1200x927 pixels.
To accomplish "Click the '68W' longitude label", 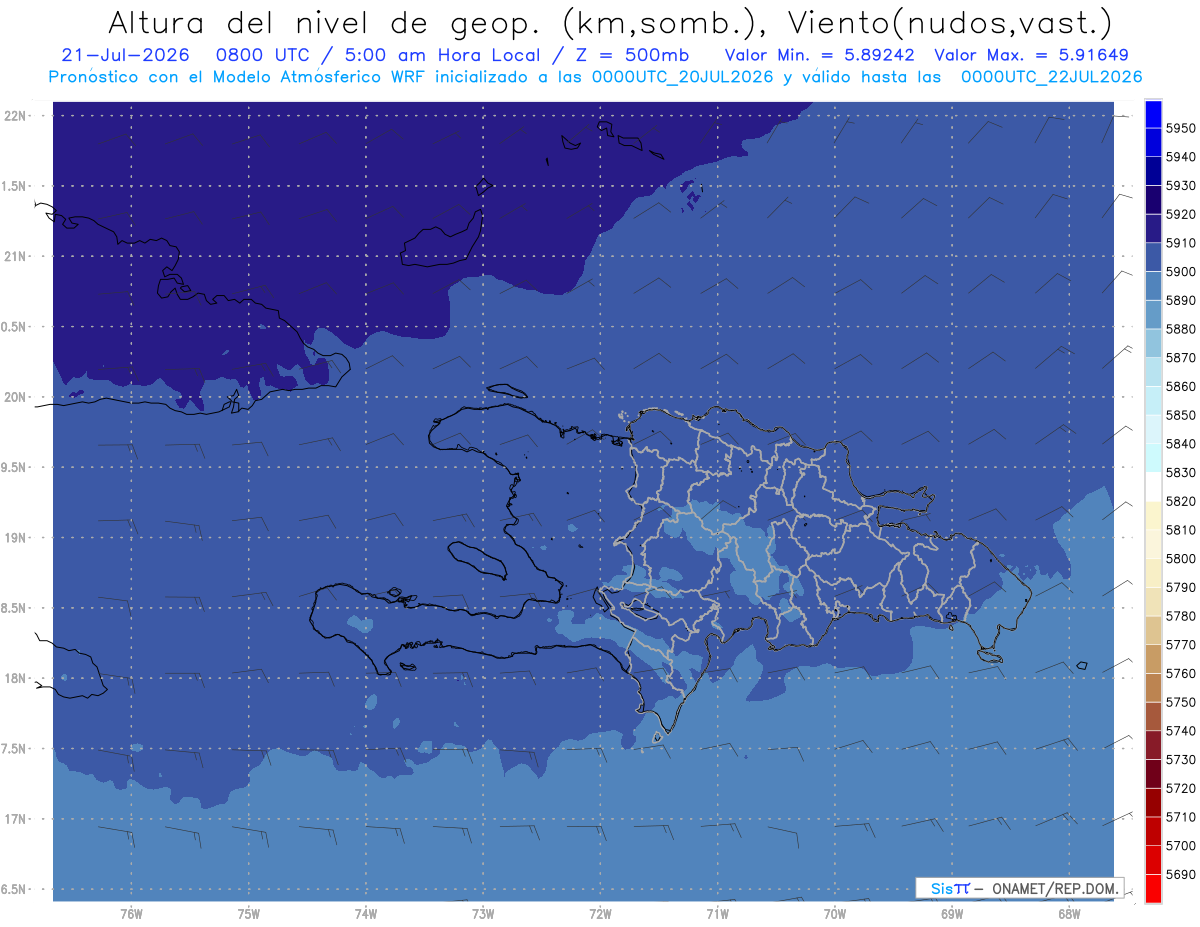I will [1069, 913].
